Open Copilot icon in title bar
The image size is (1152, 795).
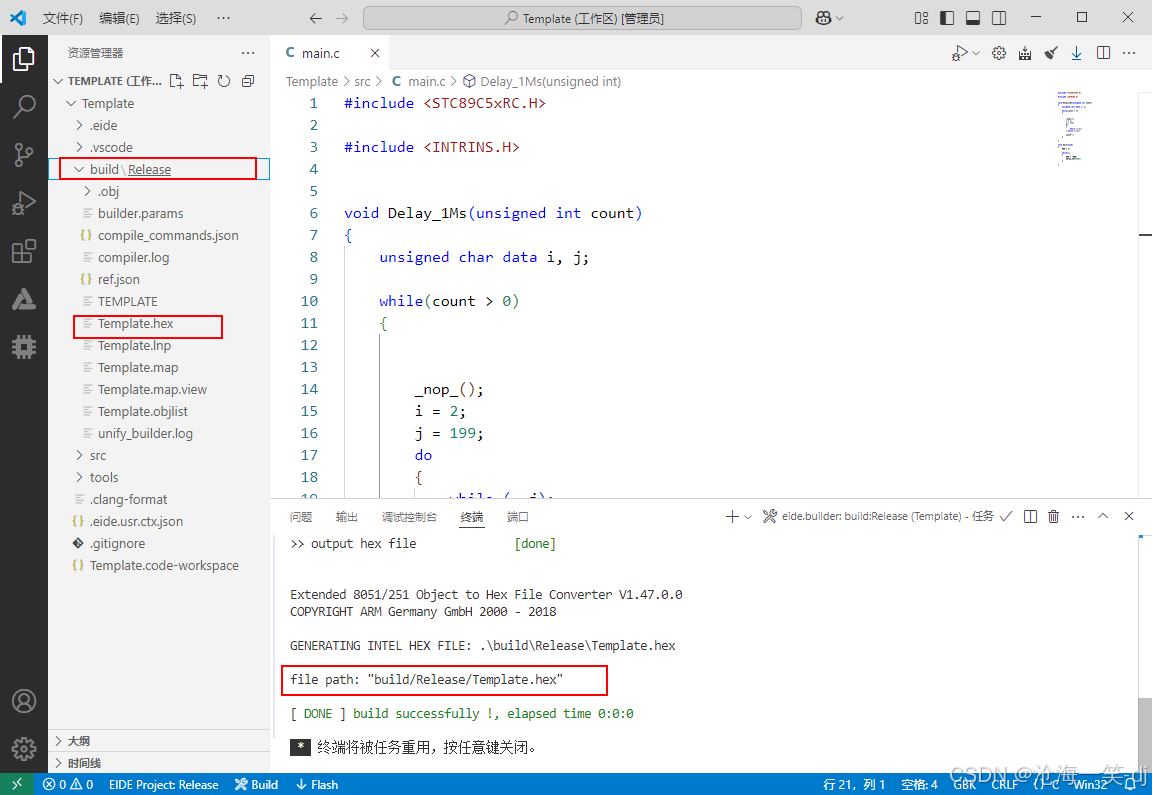pos(824,18)
